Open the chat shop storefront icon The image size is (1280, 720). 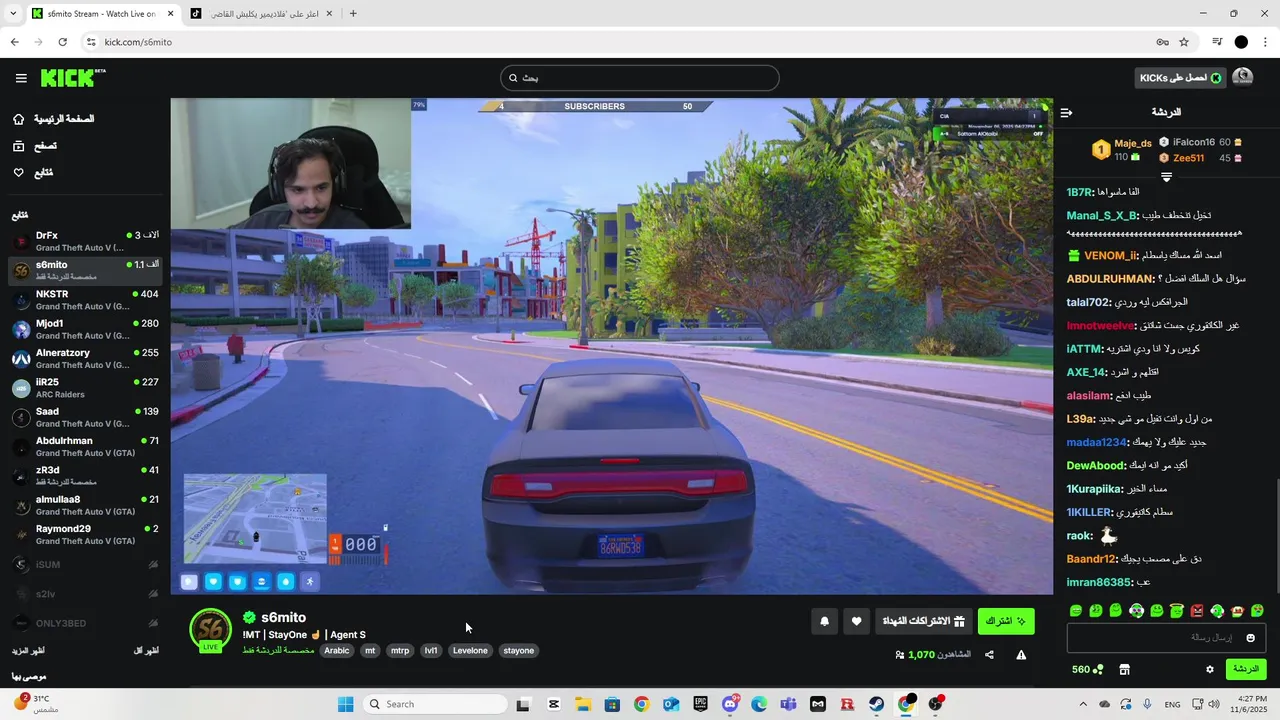(1124, 669)
